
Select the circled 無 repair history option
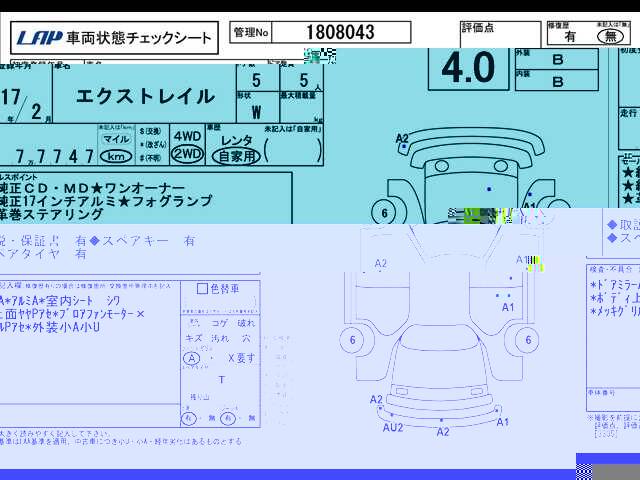[610, 37]
